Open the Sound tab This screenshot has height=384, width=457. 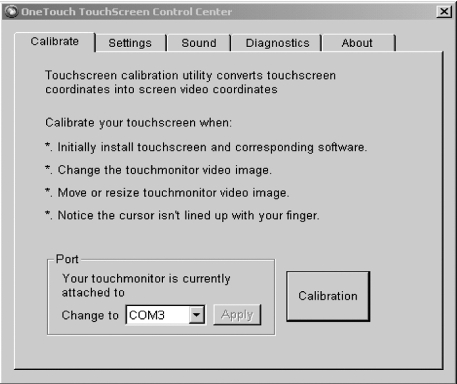[199, 43]
